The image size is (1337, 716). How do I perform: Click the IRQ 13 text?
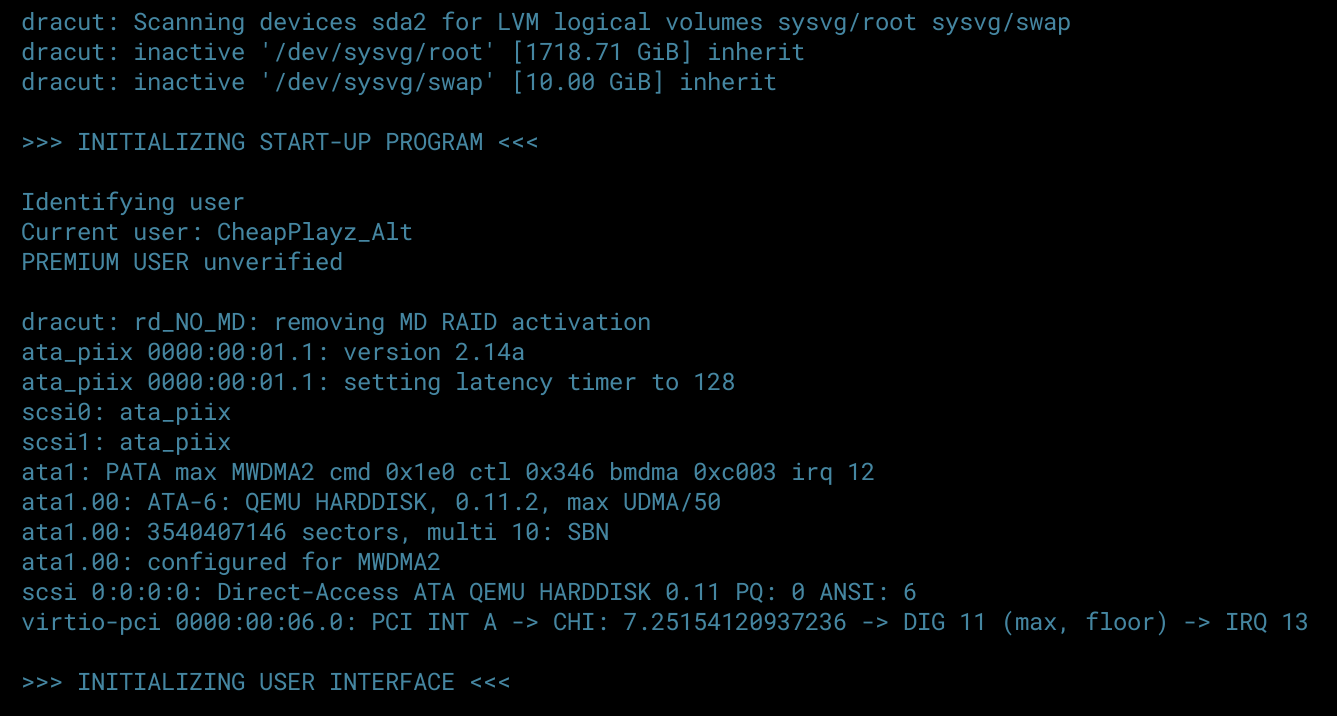click(x=1267, y=622)
